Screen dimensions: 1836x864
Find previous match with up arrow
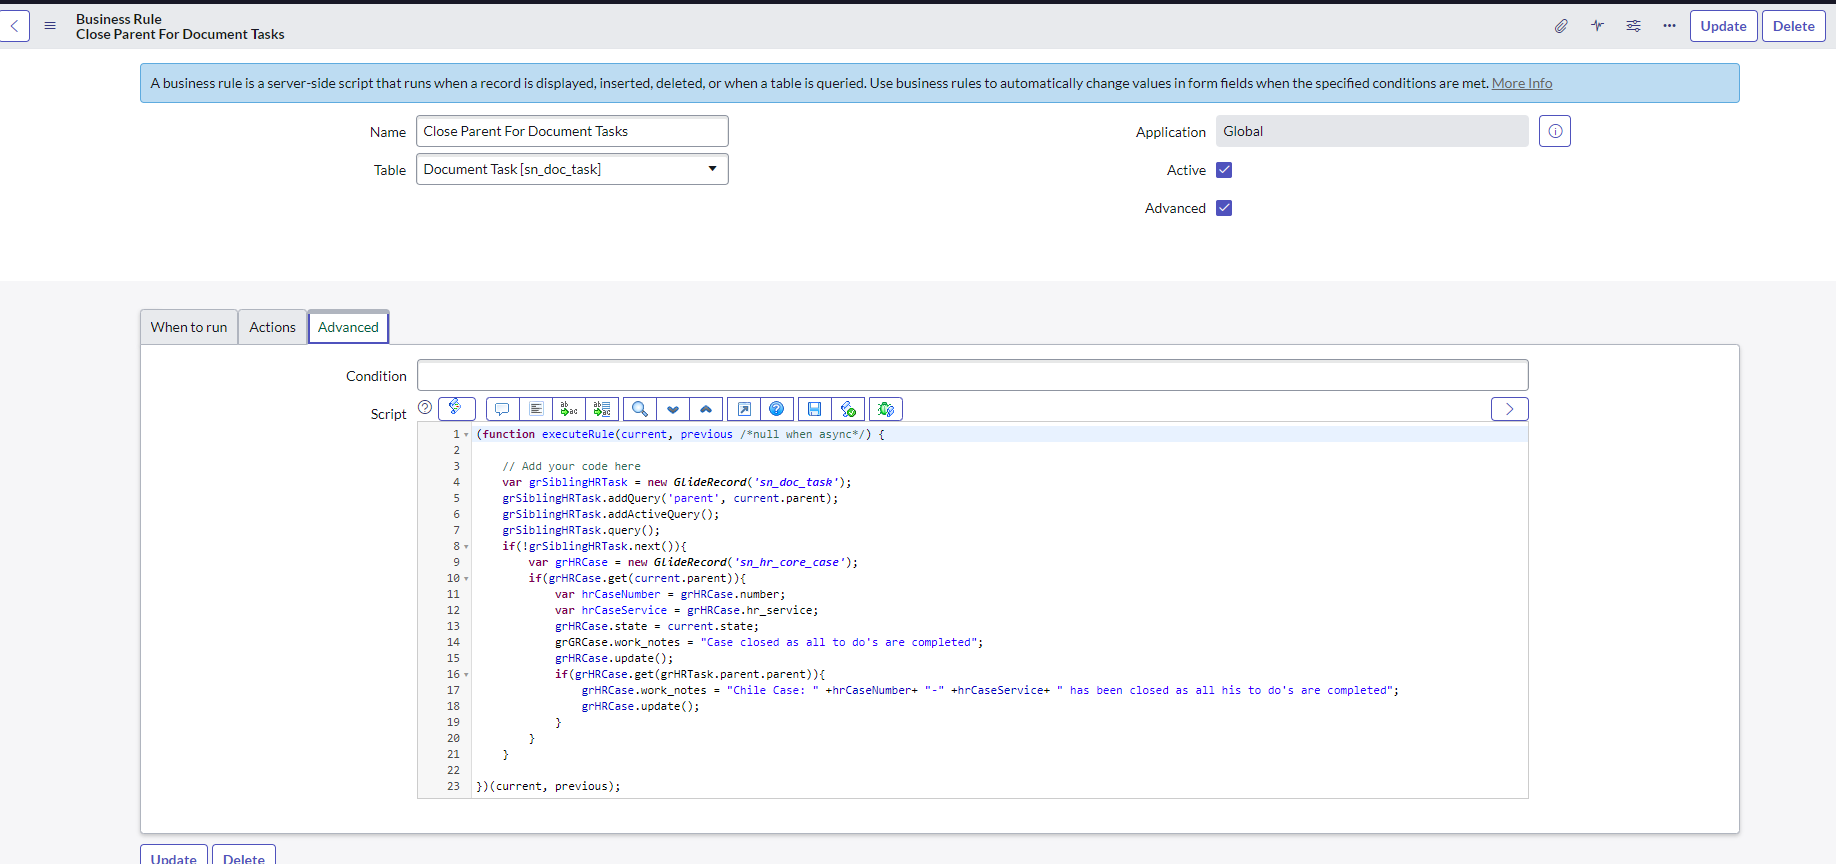pos(706,409)
